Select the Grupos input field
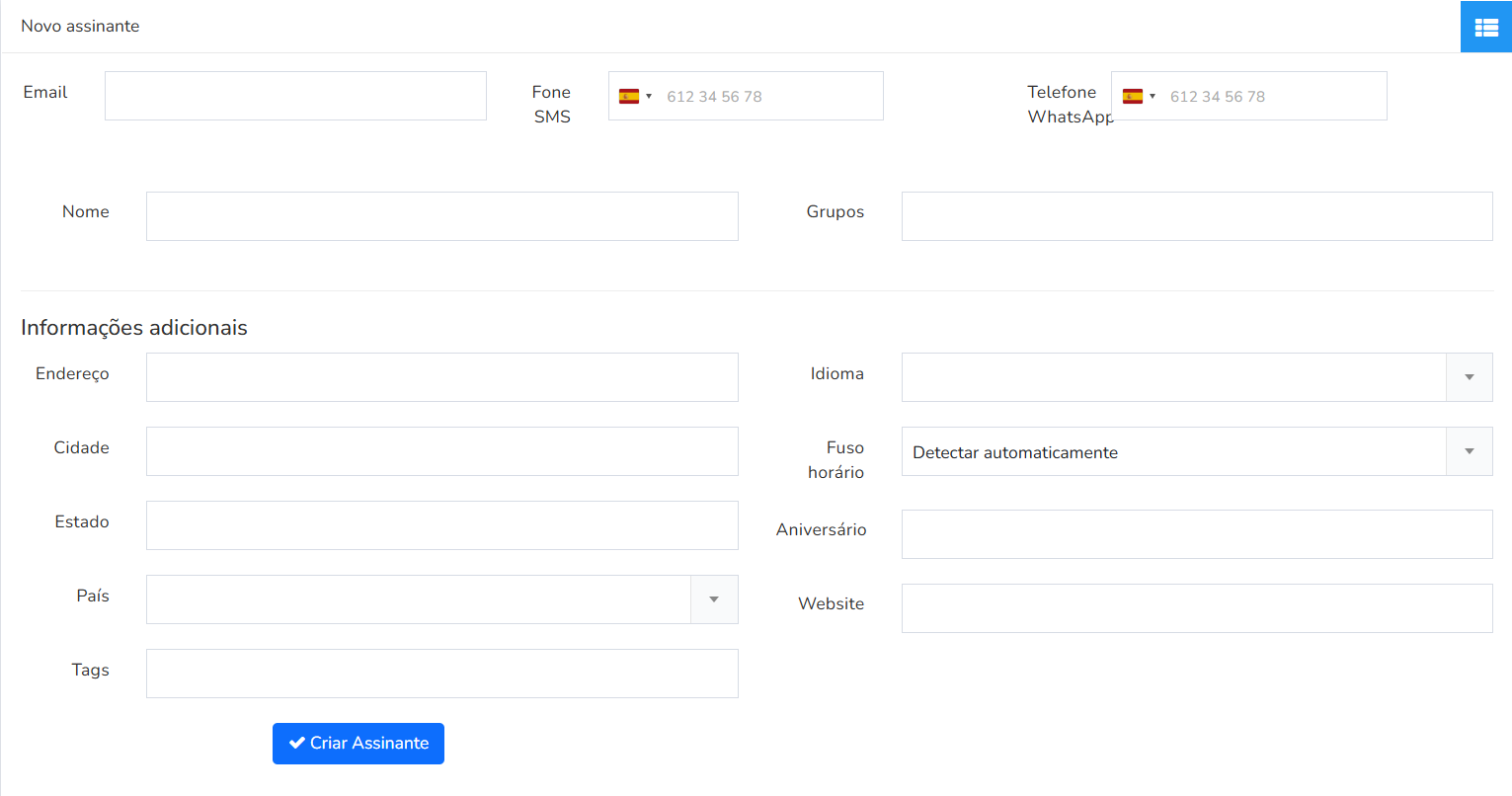The height and width of the screenshot is (796, 1512). (1197, 216)
